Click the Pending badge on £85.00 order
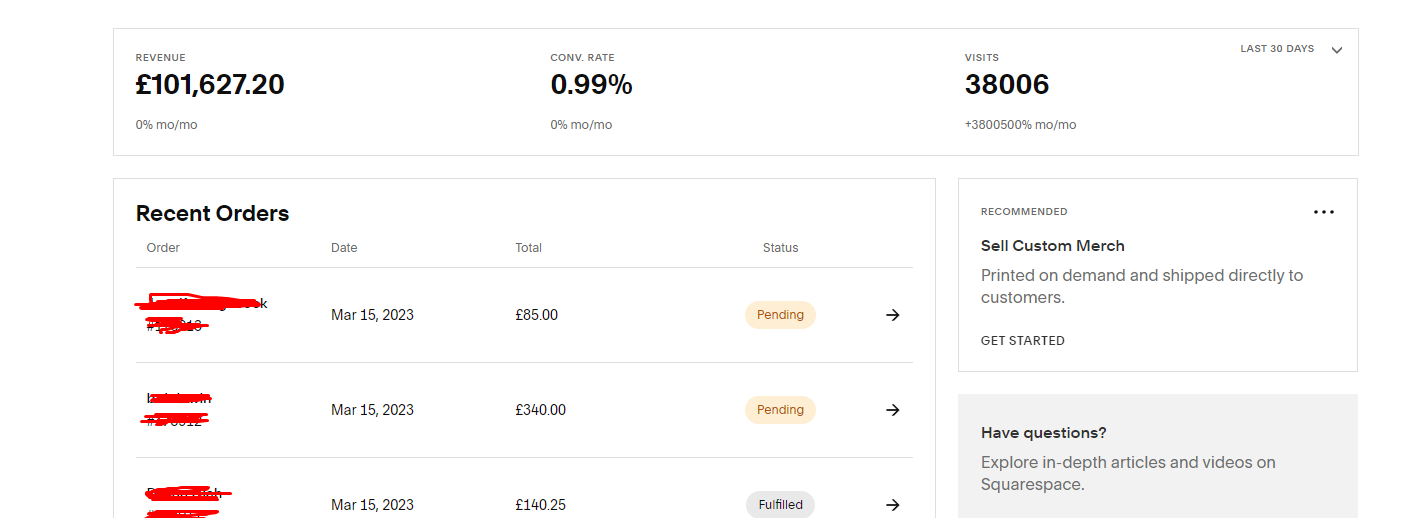This screenshot has height=518, width=1408. tap(780, 315)
